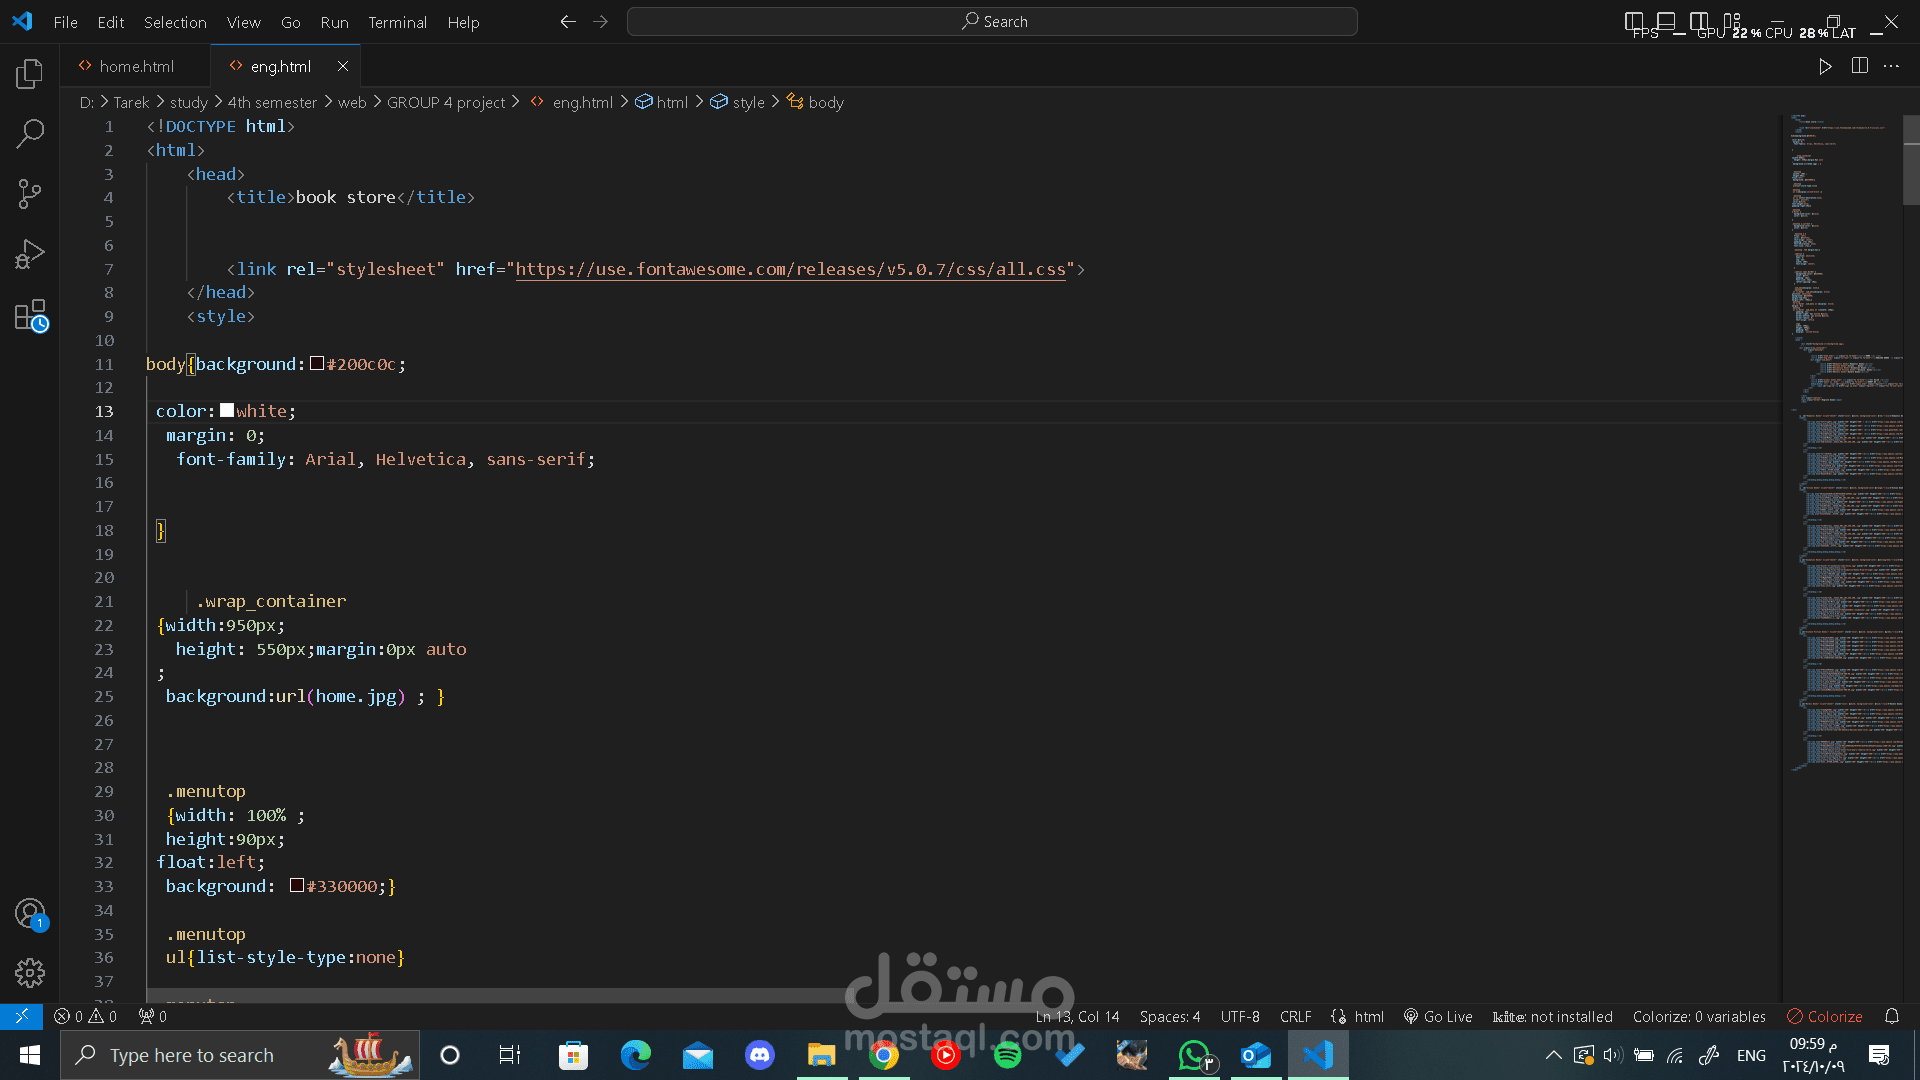The height and width of the screenshot is (1080, 1920).
Task: Open the notifications bell in the status bar
Action: 1892,1016
